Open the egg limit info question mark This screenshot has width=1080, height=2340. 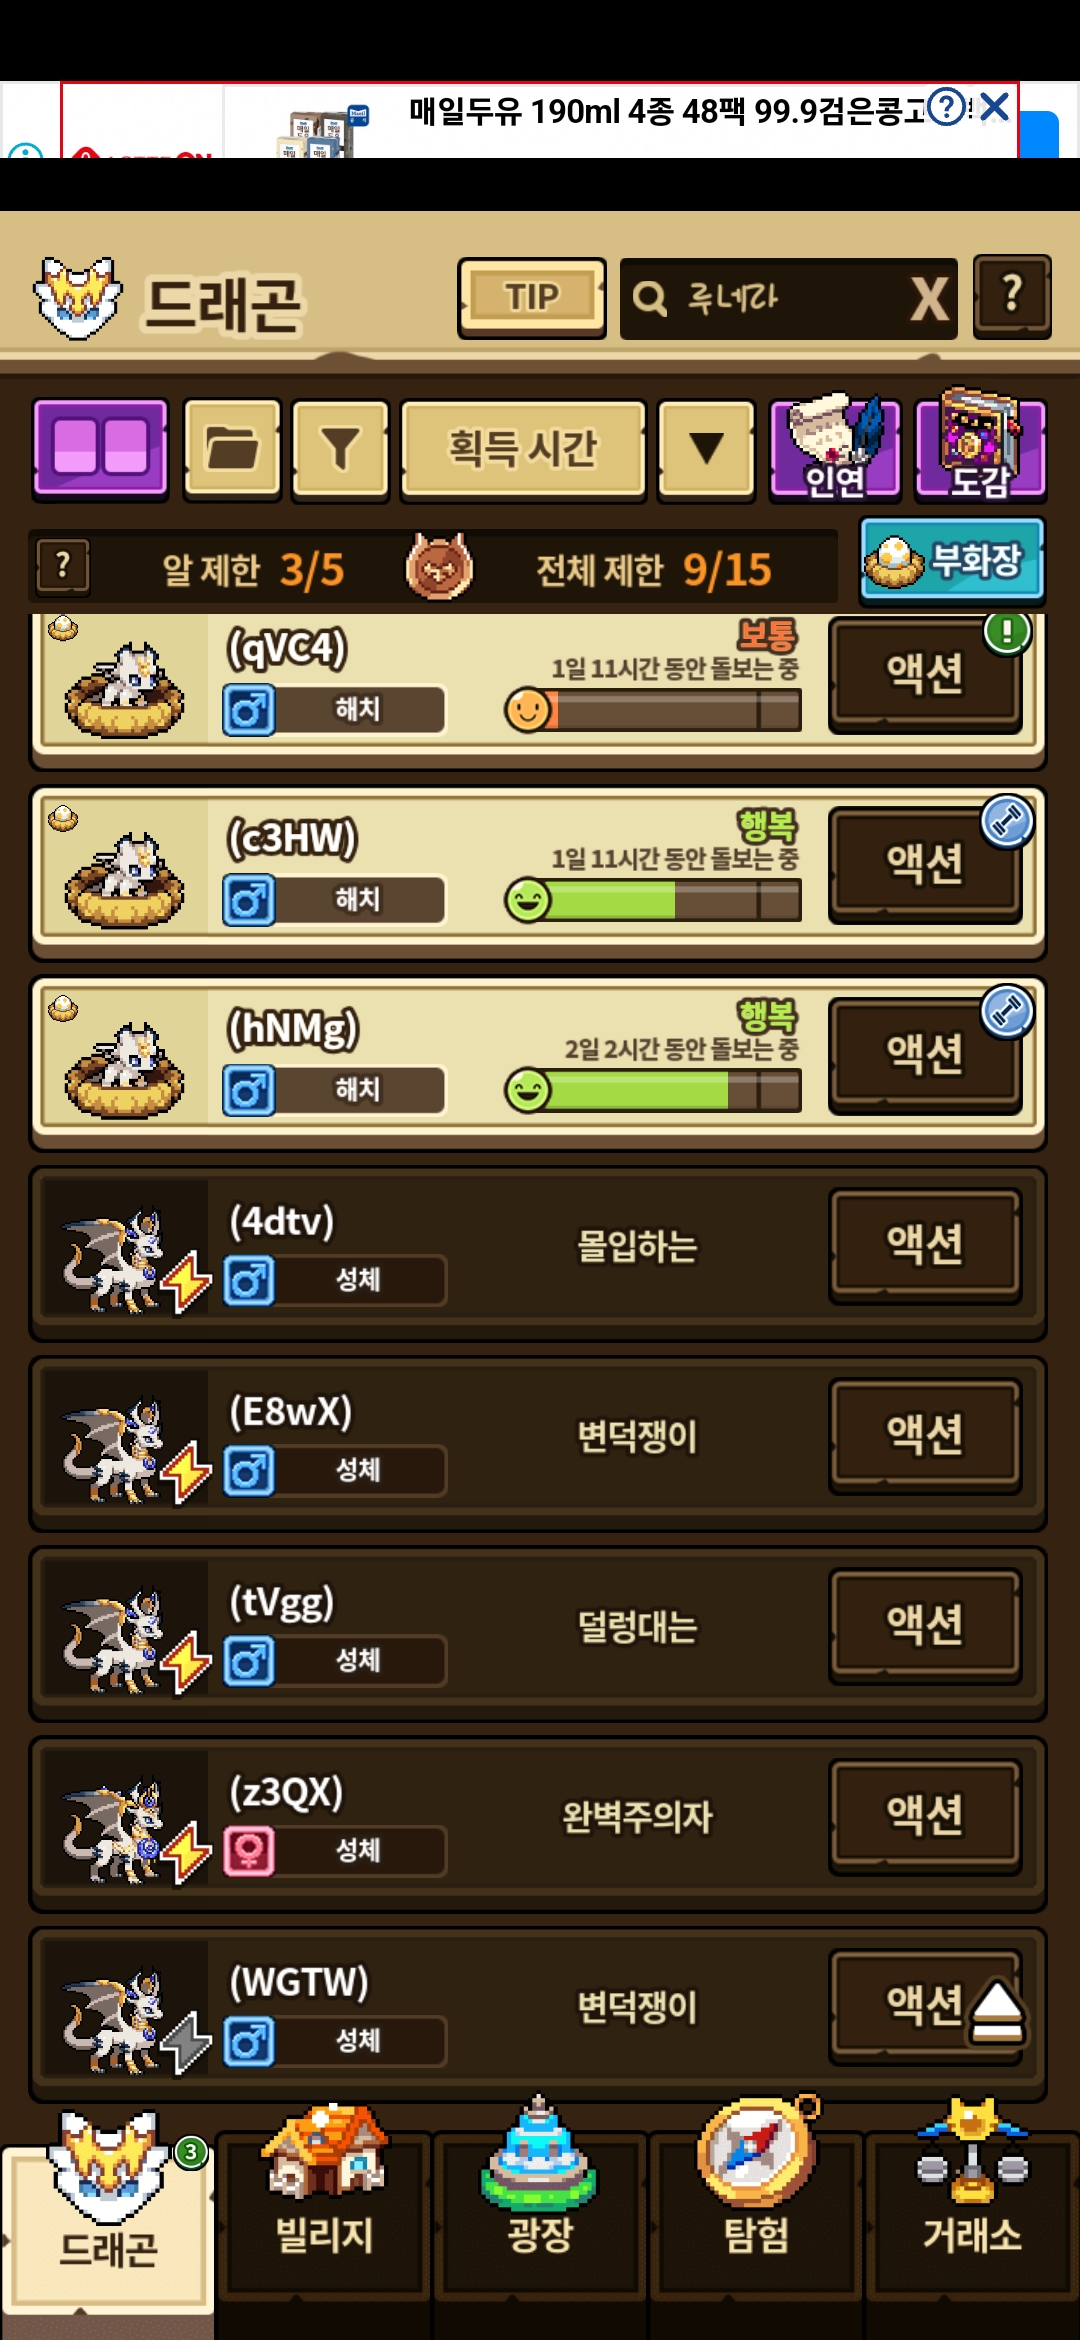tap(63, 567)
